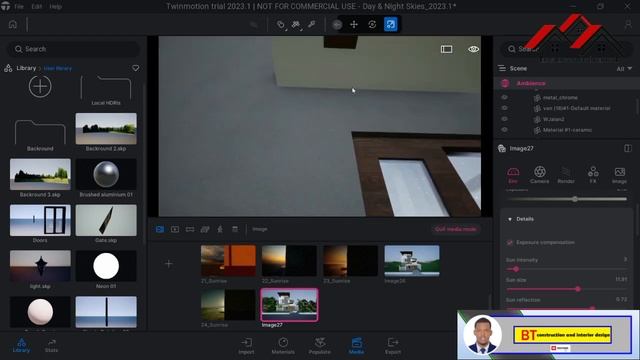
Task: Click the Library search field
Action: point(74,49)
